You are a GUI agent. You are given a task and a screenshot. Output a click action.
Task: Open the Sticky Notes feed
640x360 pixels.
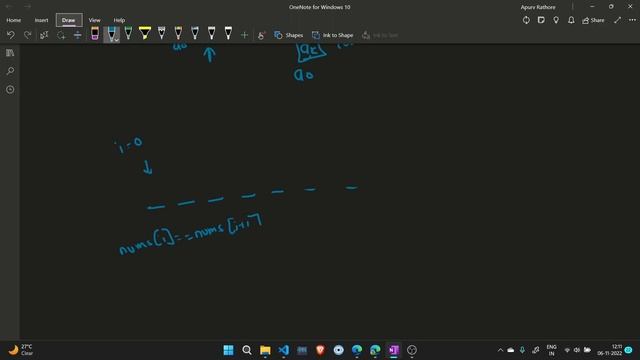pyautogui.click(x=541, y=20)
